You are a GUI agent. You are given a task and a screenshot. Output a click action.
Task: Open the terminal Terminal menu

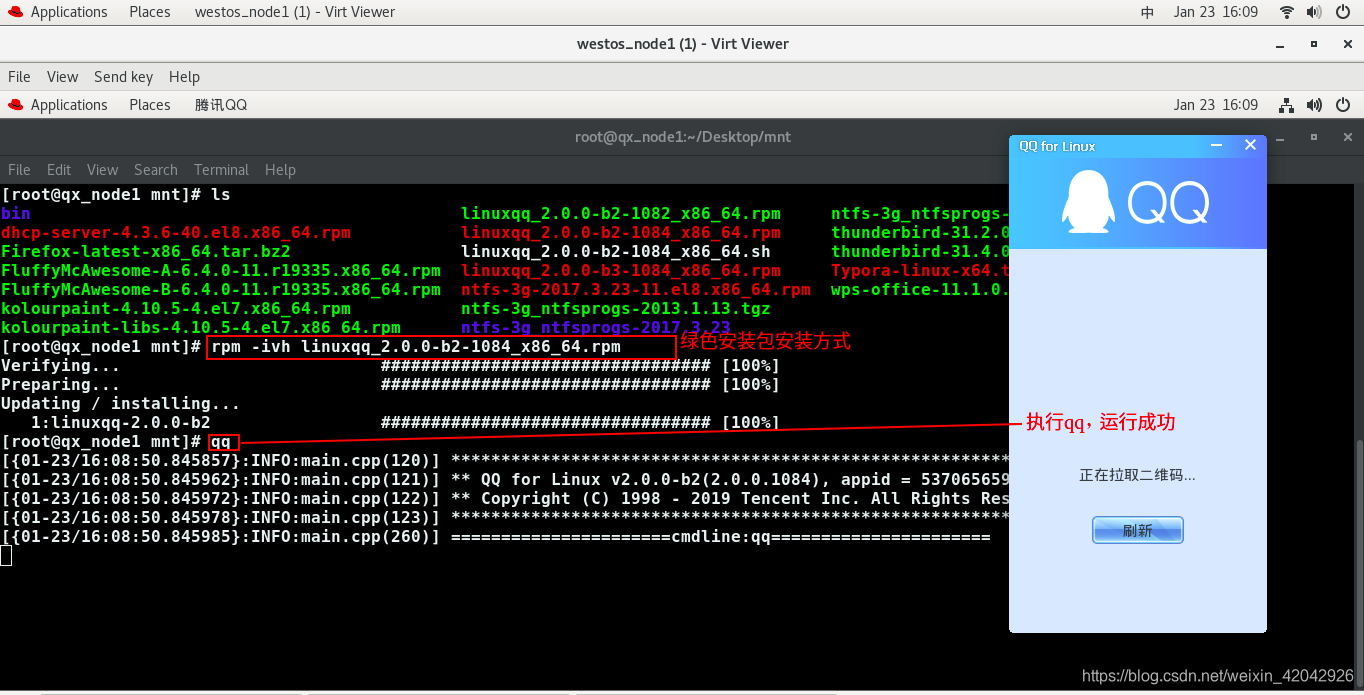[x=221, y=170]
